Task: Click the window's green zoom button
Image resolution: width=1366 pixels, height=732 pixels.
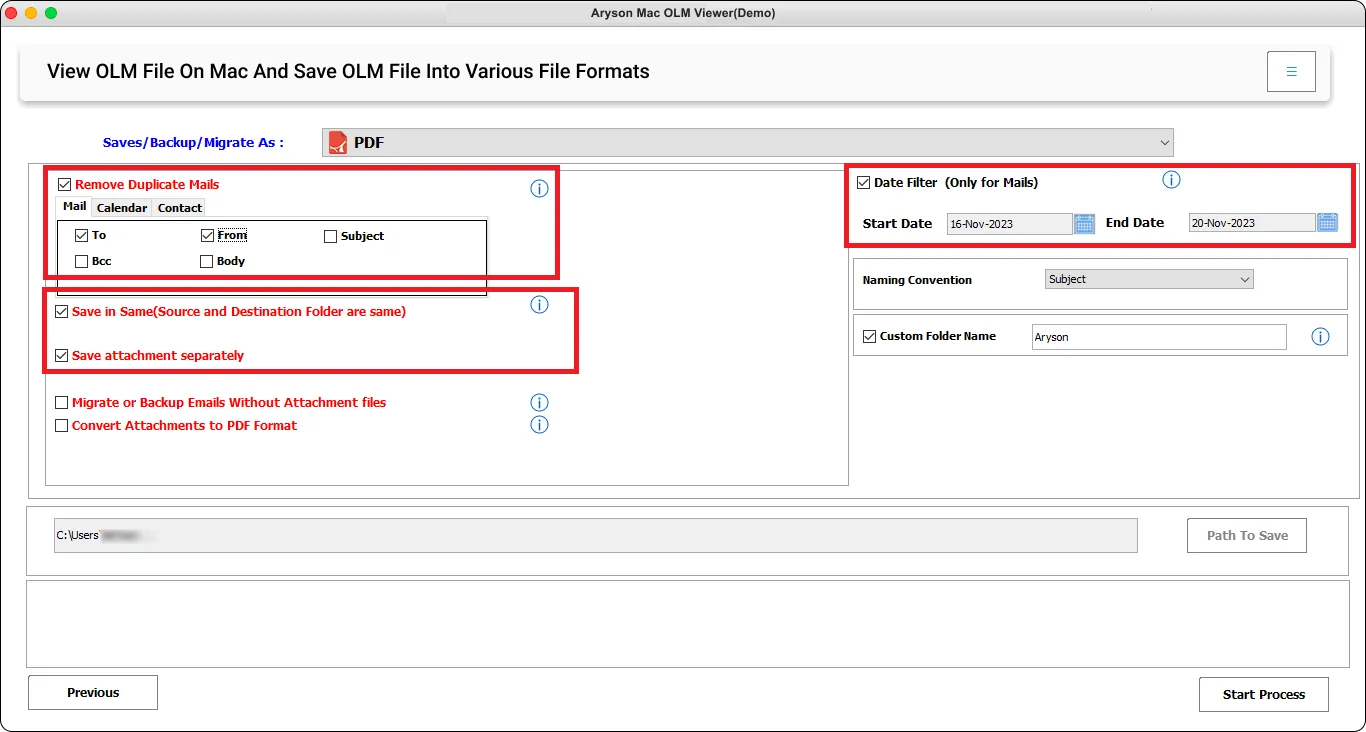Action: 51,13
